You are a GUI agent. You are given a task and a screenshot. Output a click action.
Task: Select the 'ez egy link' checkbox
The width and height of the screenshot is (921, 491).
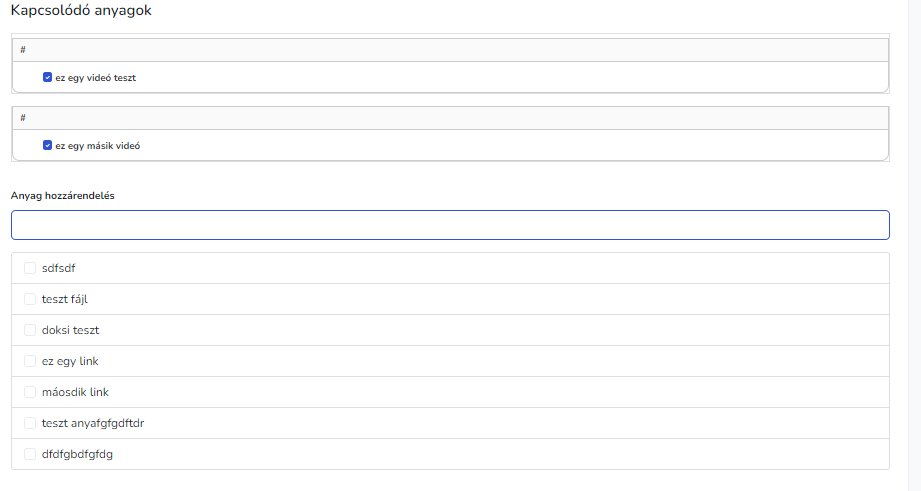pyautogui.click(x=30, y=361)
